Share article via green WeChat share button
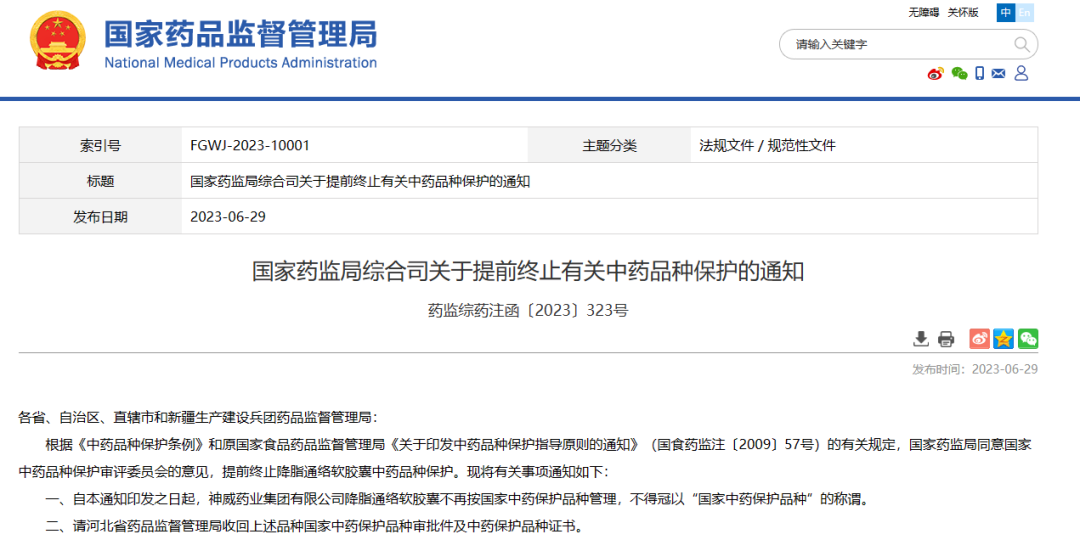Screen dimensions: 1080x551 click(1028, 339)
